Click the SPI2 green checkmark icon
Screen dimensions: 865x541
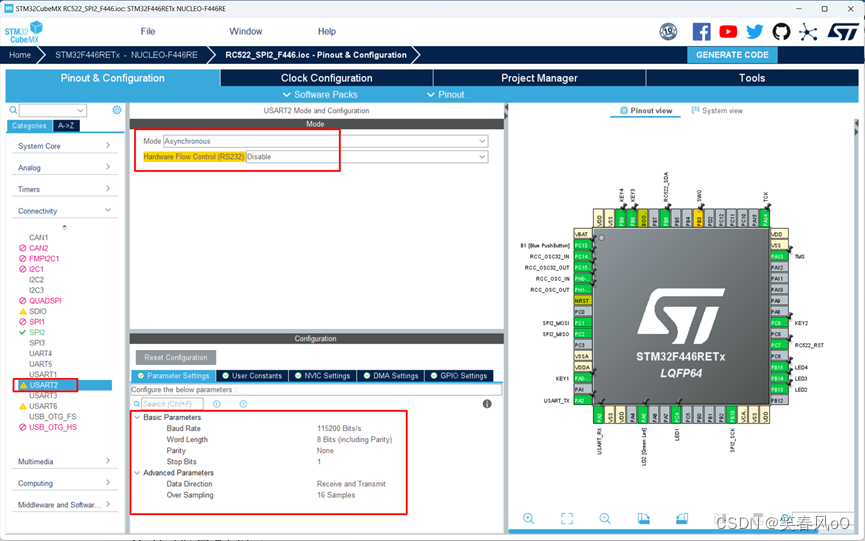(x=23, y=332)
